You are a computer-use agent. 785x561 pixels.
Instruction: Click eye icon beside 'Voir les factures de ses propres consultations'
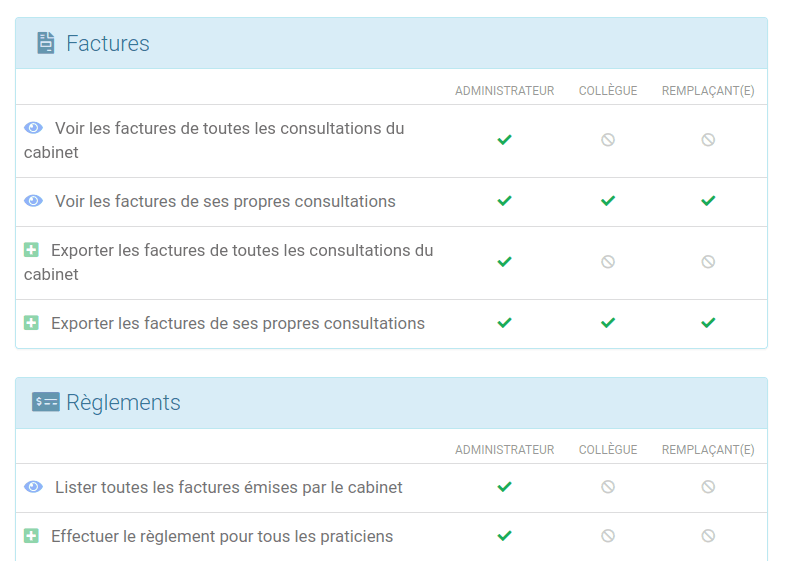[34, 201]
